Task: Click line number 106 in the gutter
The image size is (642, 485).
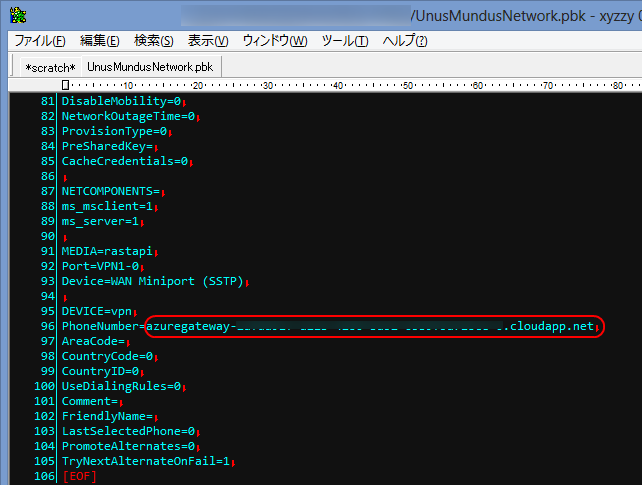Action: (44, 476)
